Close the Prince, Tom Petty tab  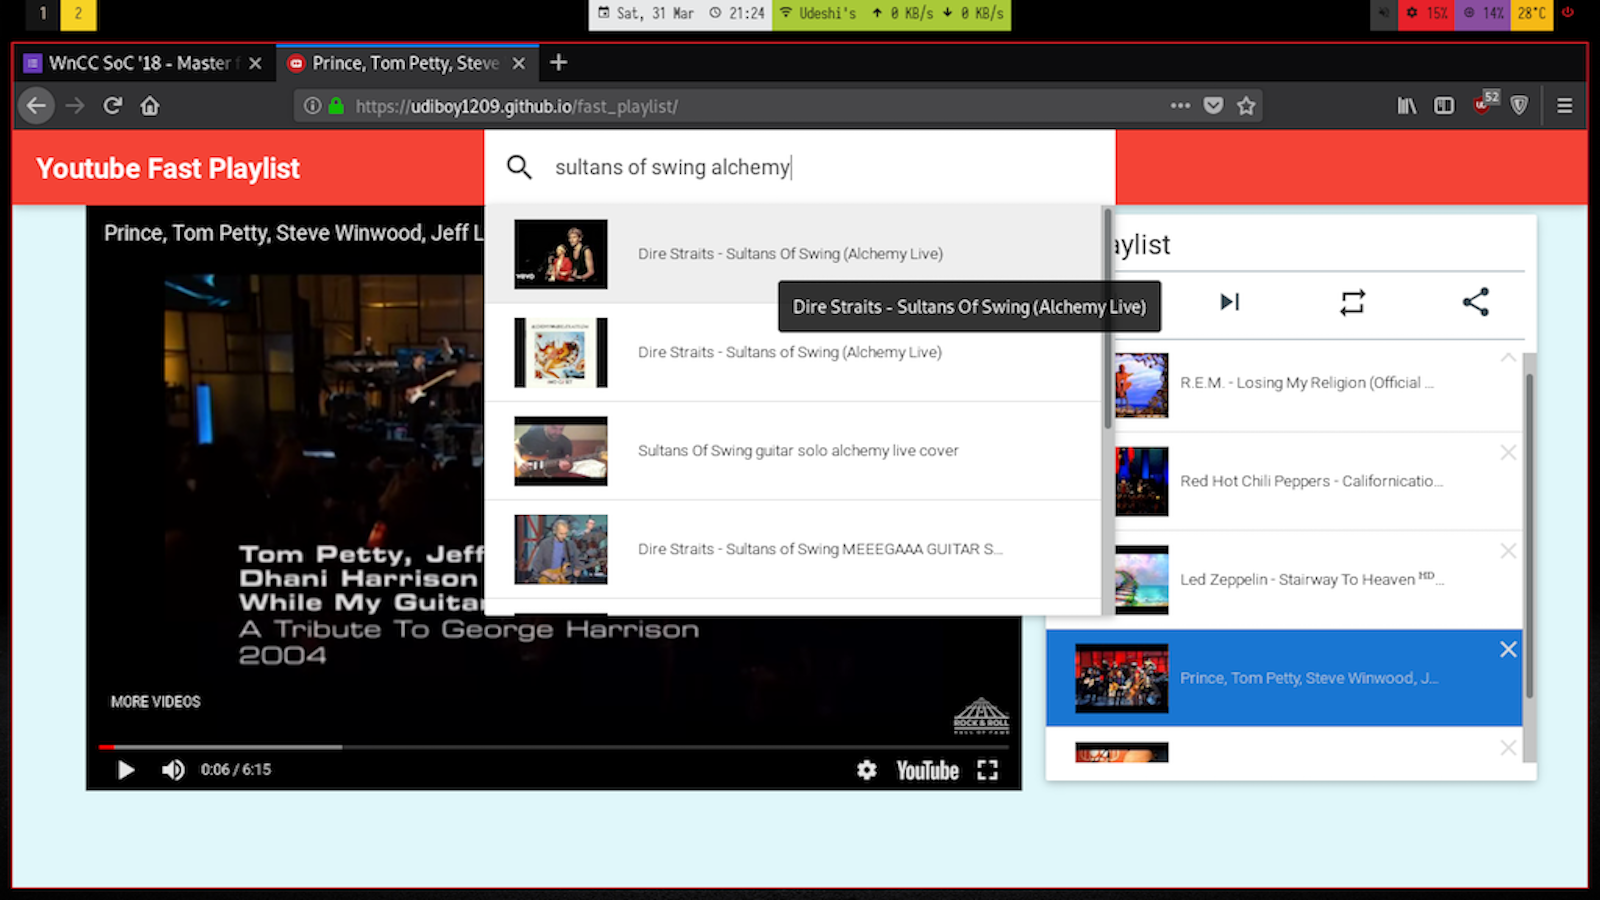pyautogui.click(x=519, y=63)
